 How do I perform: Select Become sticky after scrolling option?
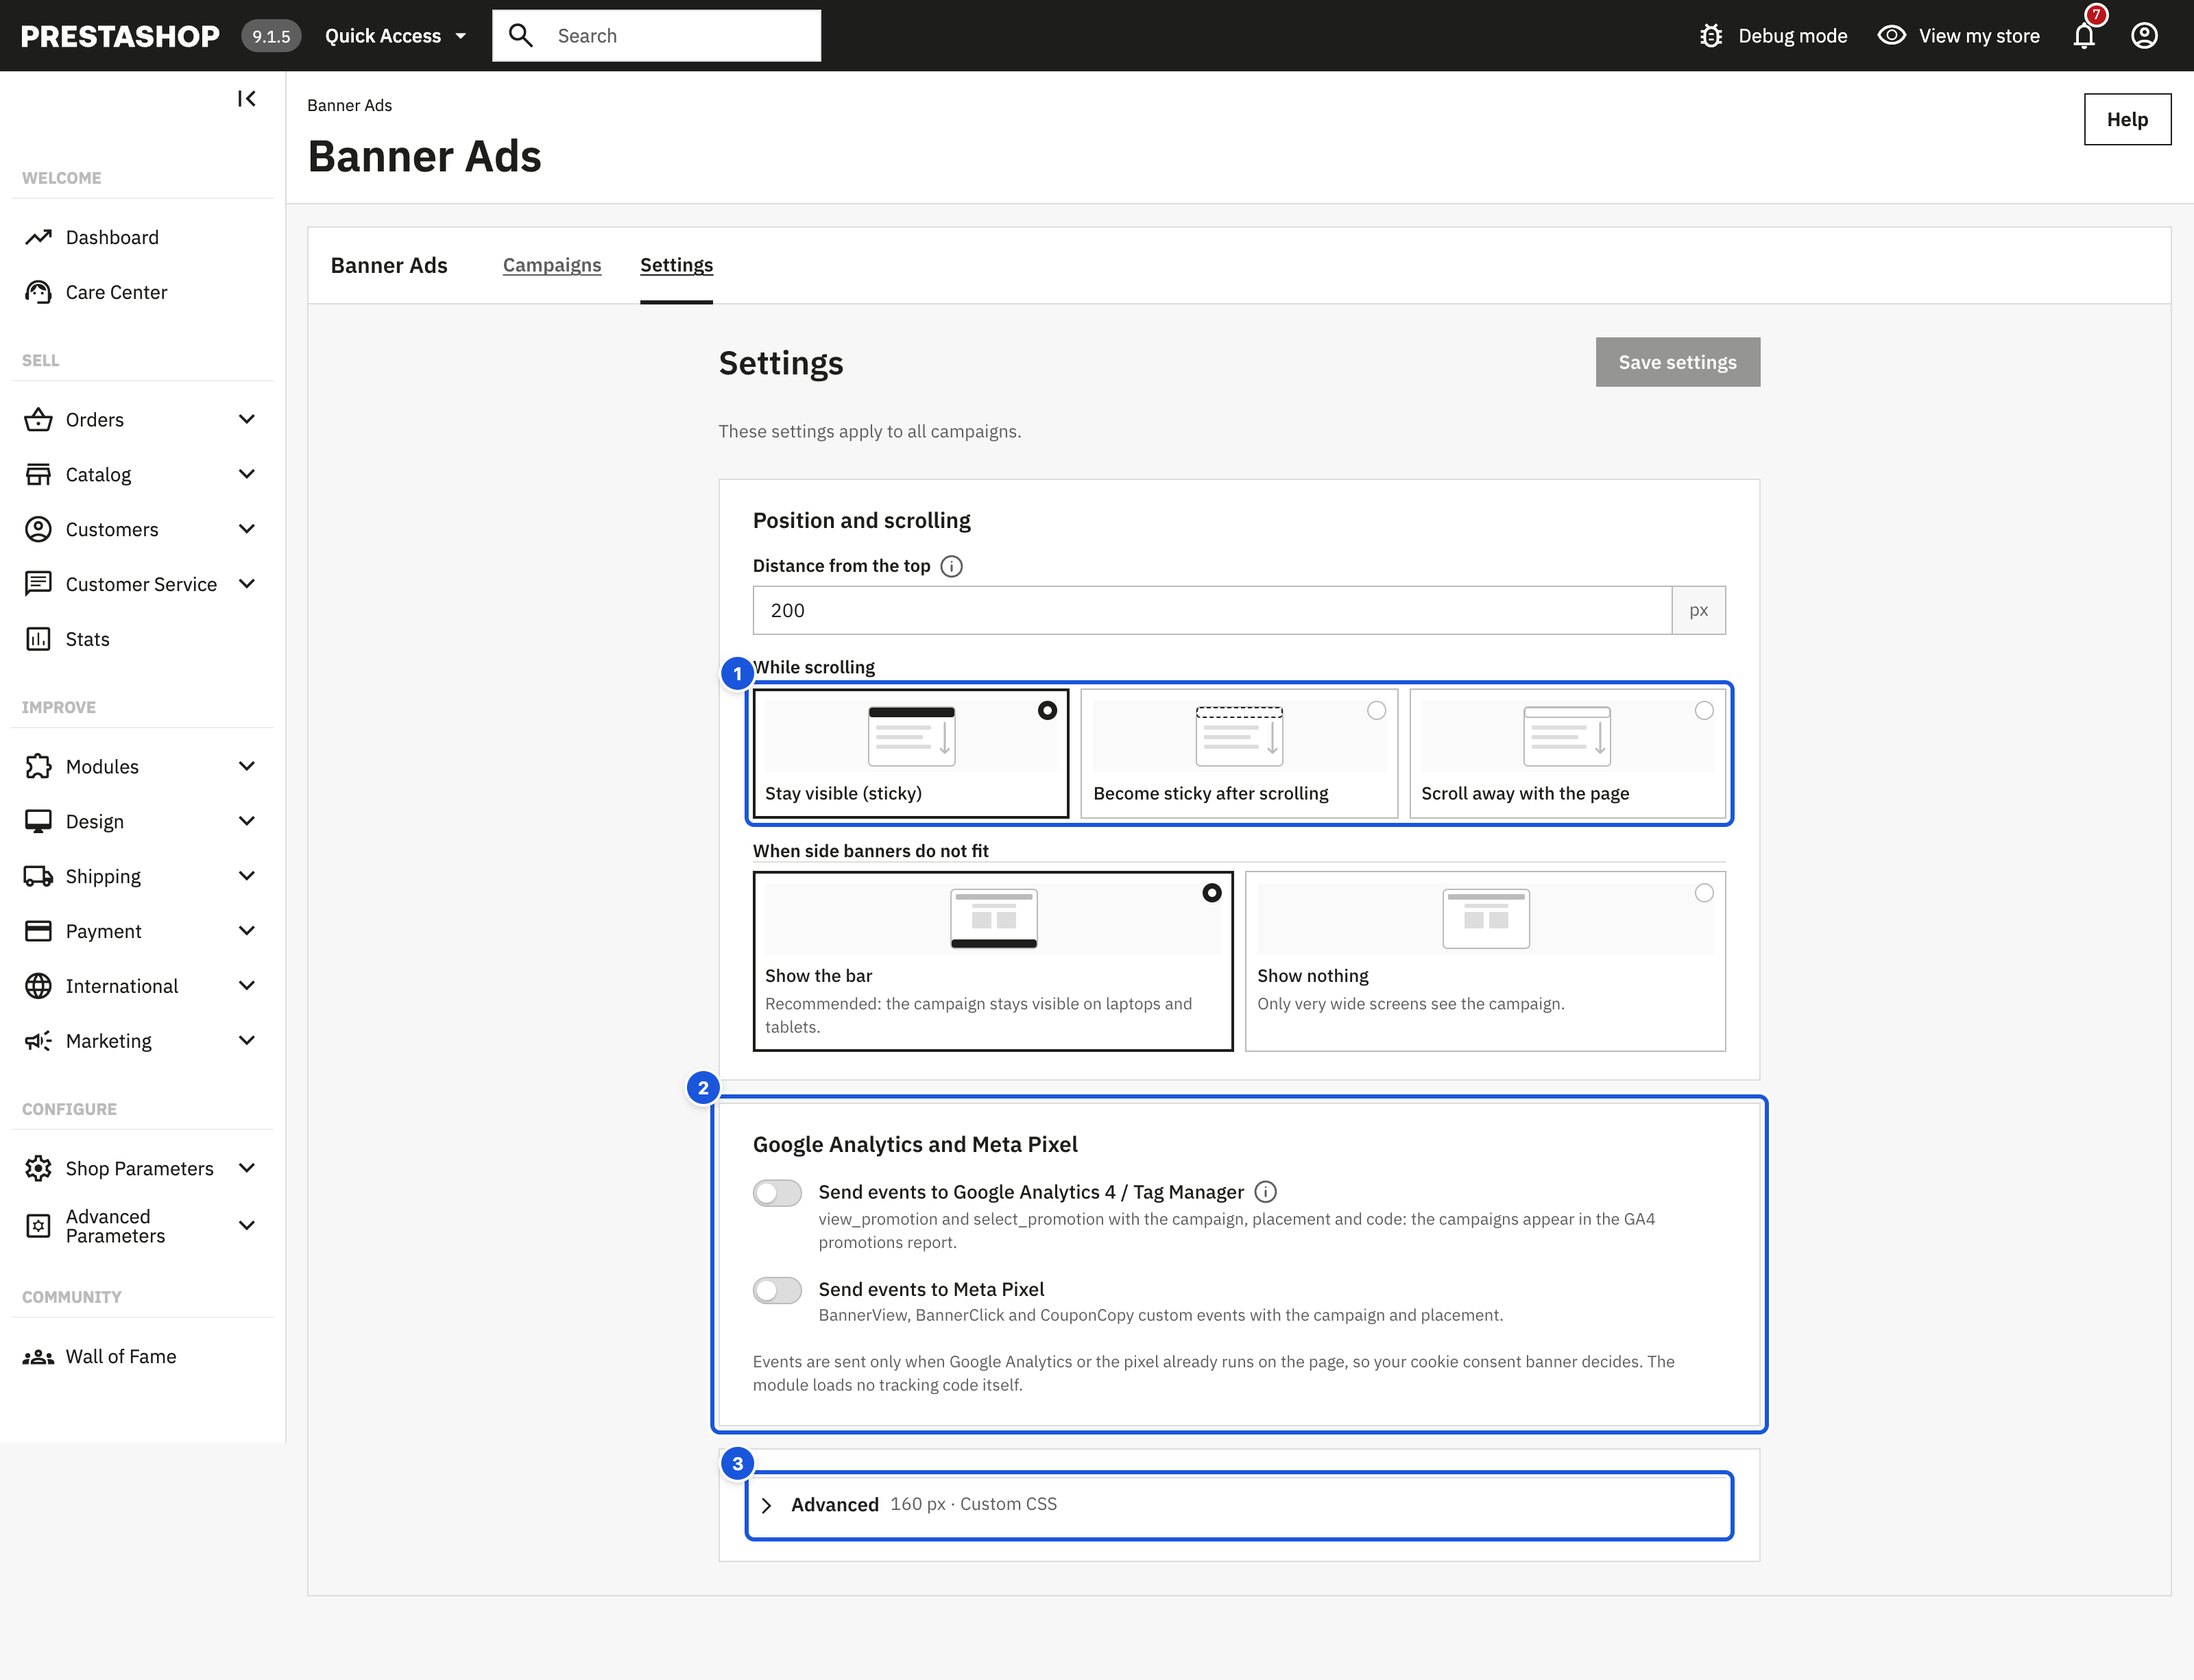1239,753
